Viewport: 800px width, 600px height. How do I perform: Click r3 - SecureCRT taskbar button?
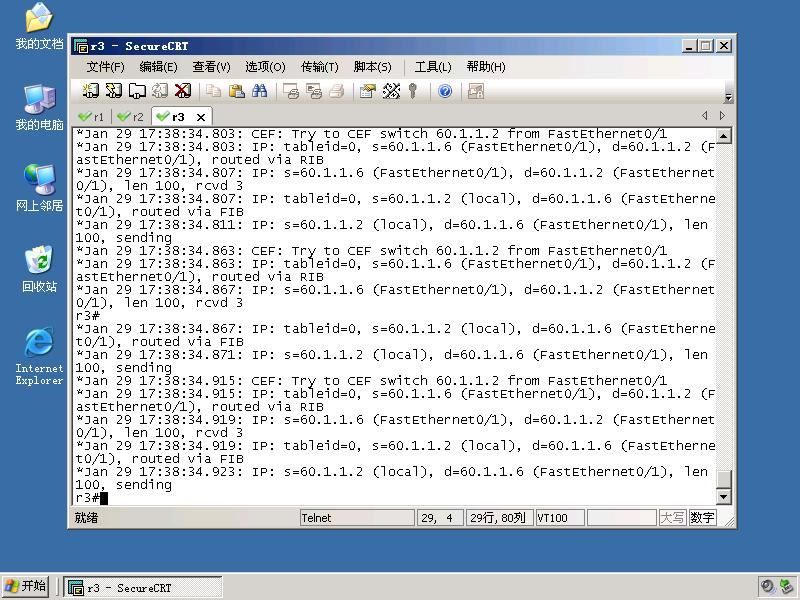[143, 587]
